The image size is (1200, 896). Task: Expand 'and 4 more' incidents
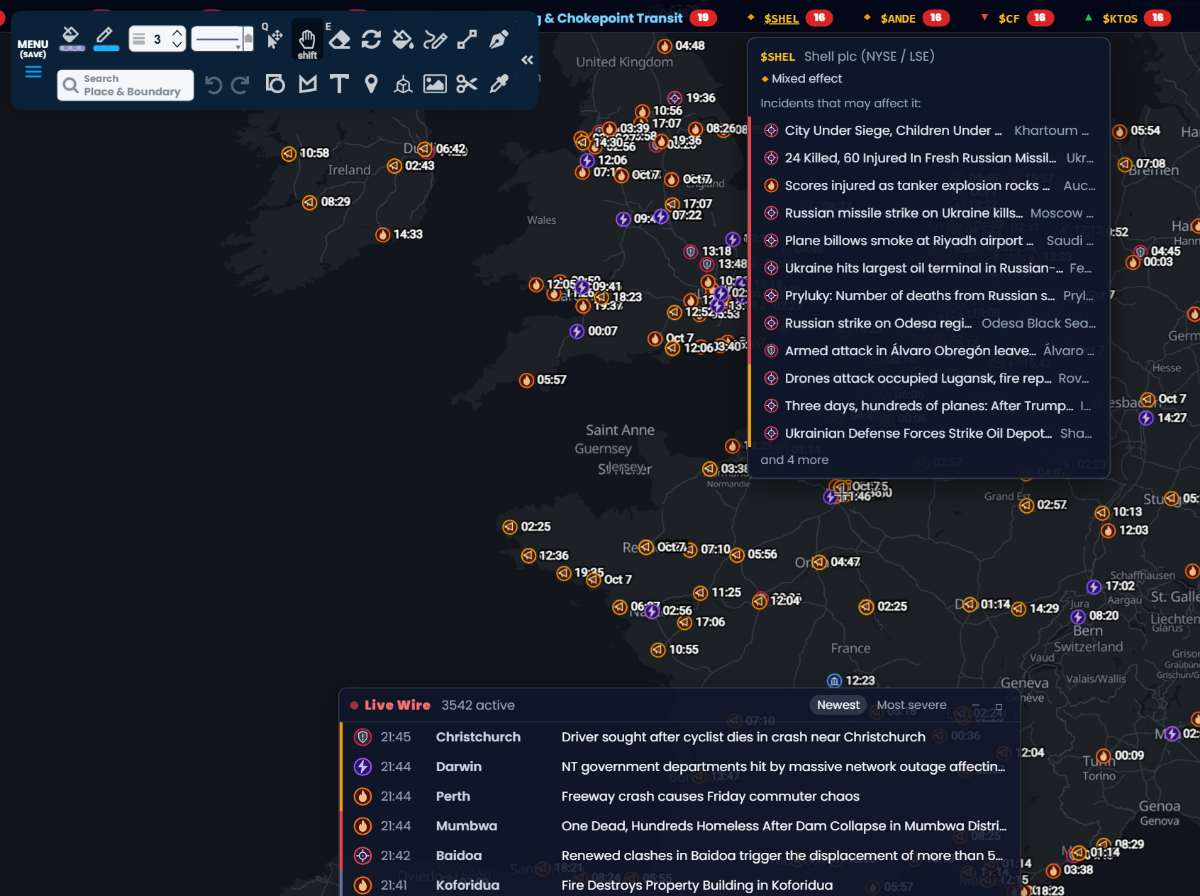tap(794, 460)
